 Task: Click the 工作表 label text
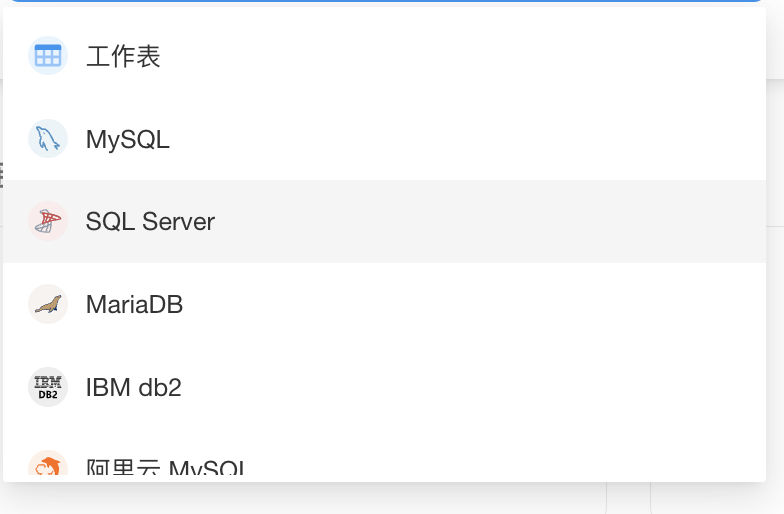(123, 56)
